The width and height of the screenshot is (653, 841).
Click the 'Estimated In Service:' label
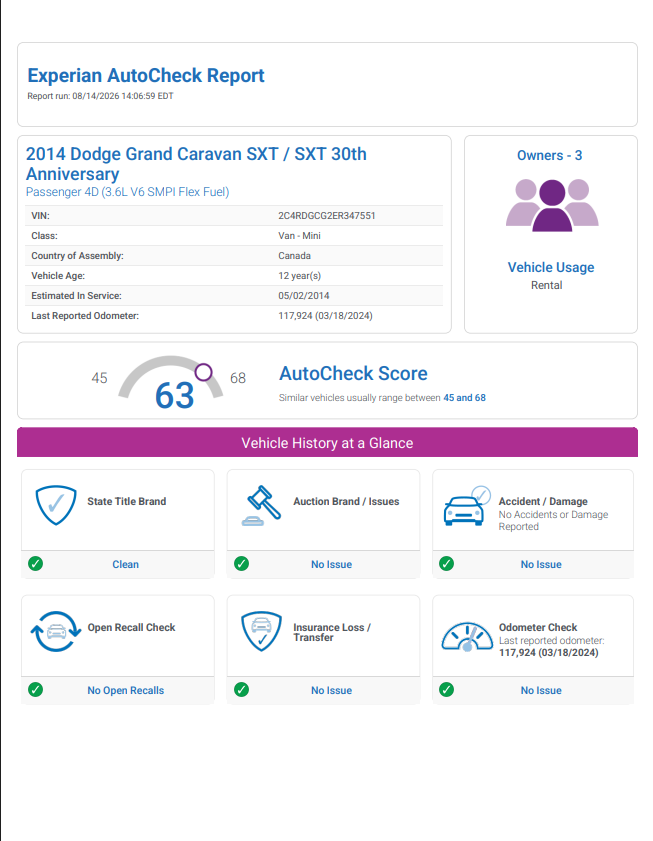[76, 296]
